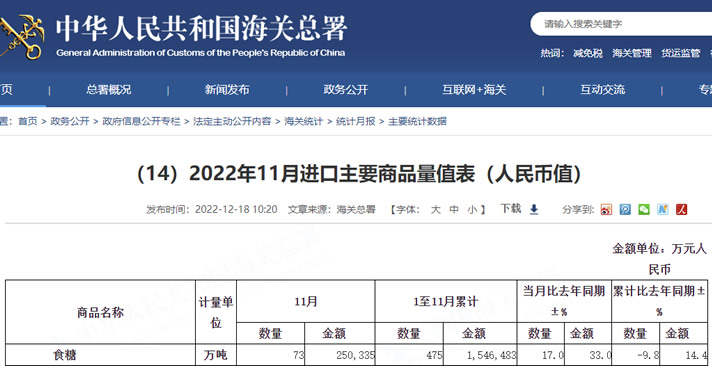This screenshot has width=712, height=376.
Task: Open the 互动交流 navigation menu
Action: (x=603, y=89)
